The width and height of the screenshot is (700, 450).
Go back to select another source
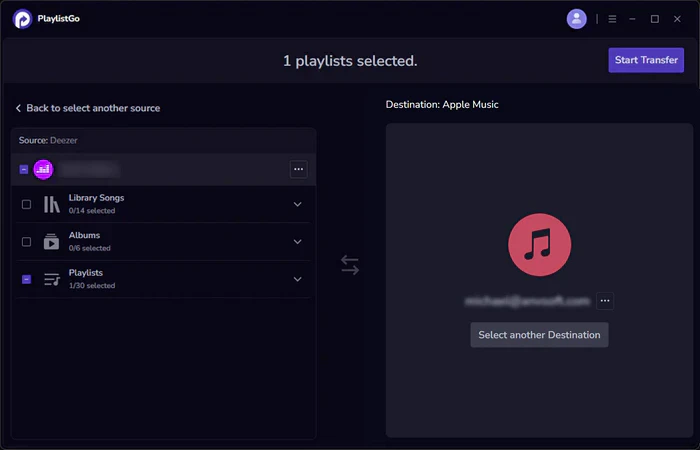(x=88, y=108)
